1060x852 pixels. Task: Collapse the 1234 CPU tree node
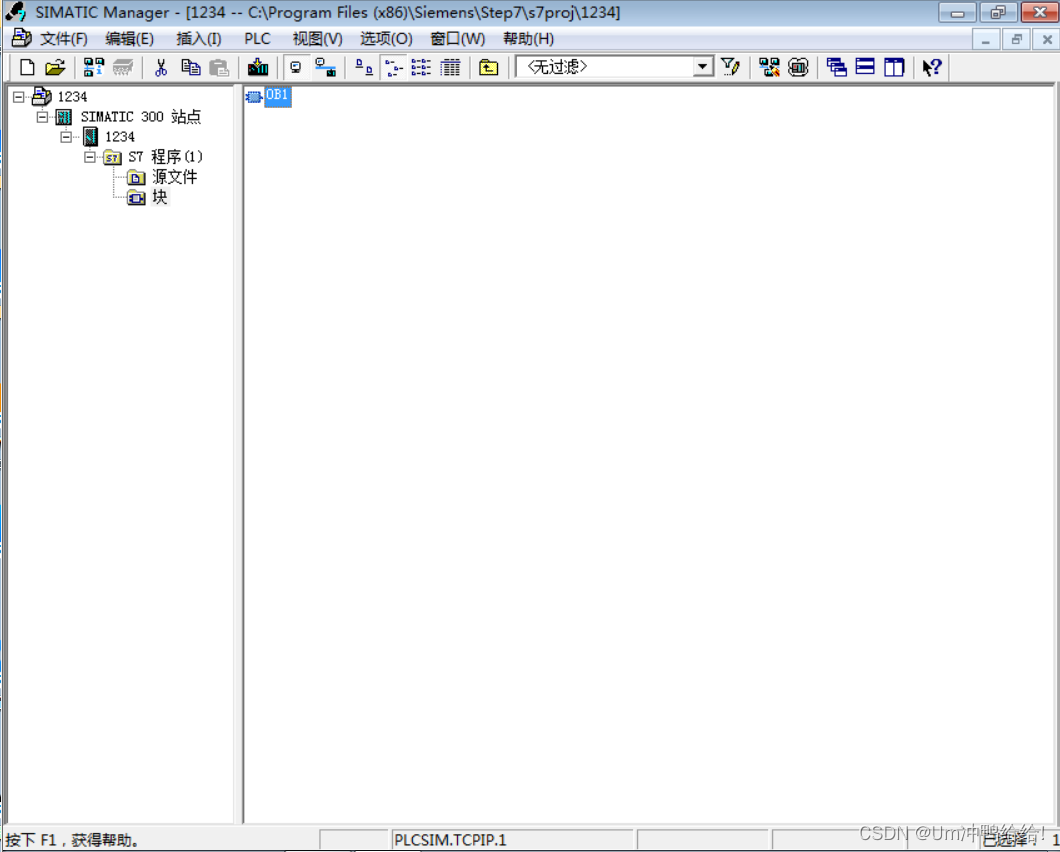tap(66, 137)
